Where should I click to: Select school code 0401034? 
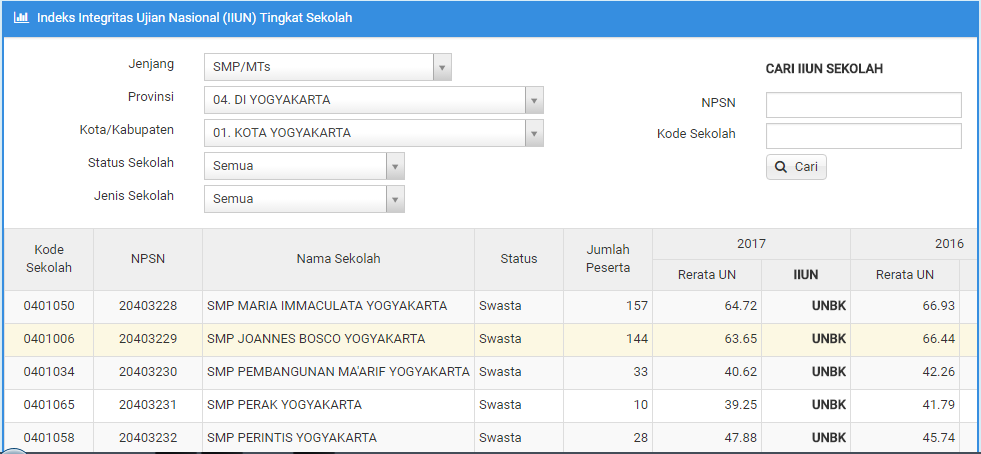point(49,372)
